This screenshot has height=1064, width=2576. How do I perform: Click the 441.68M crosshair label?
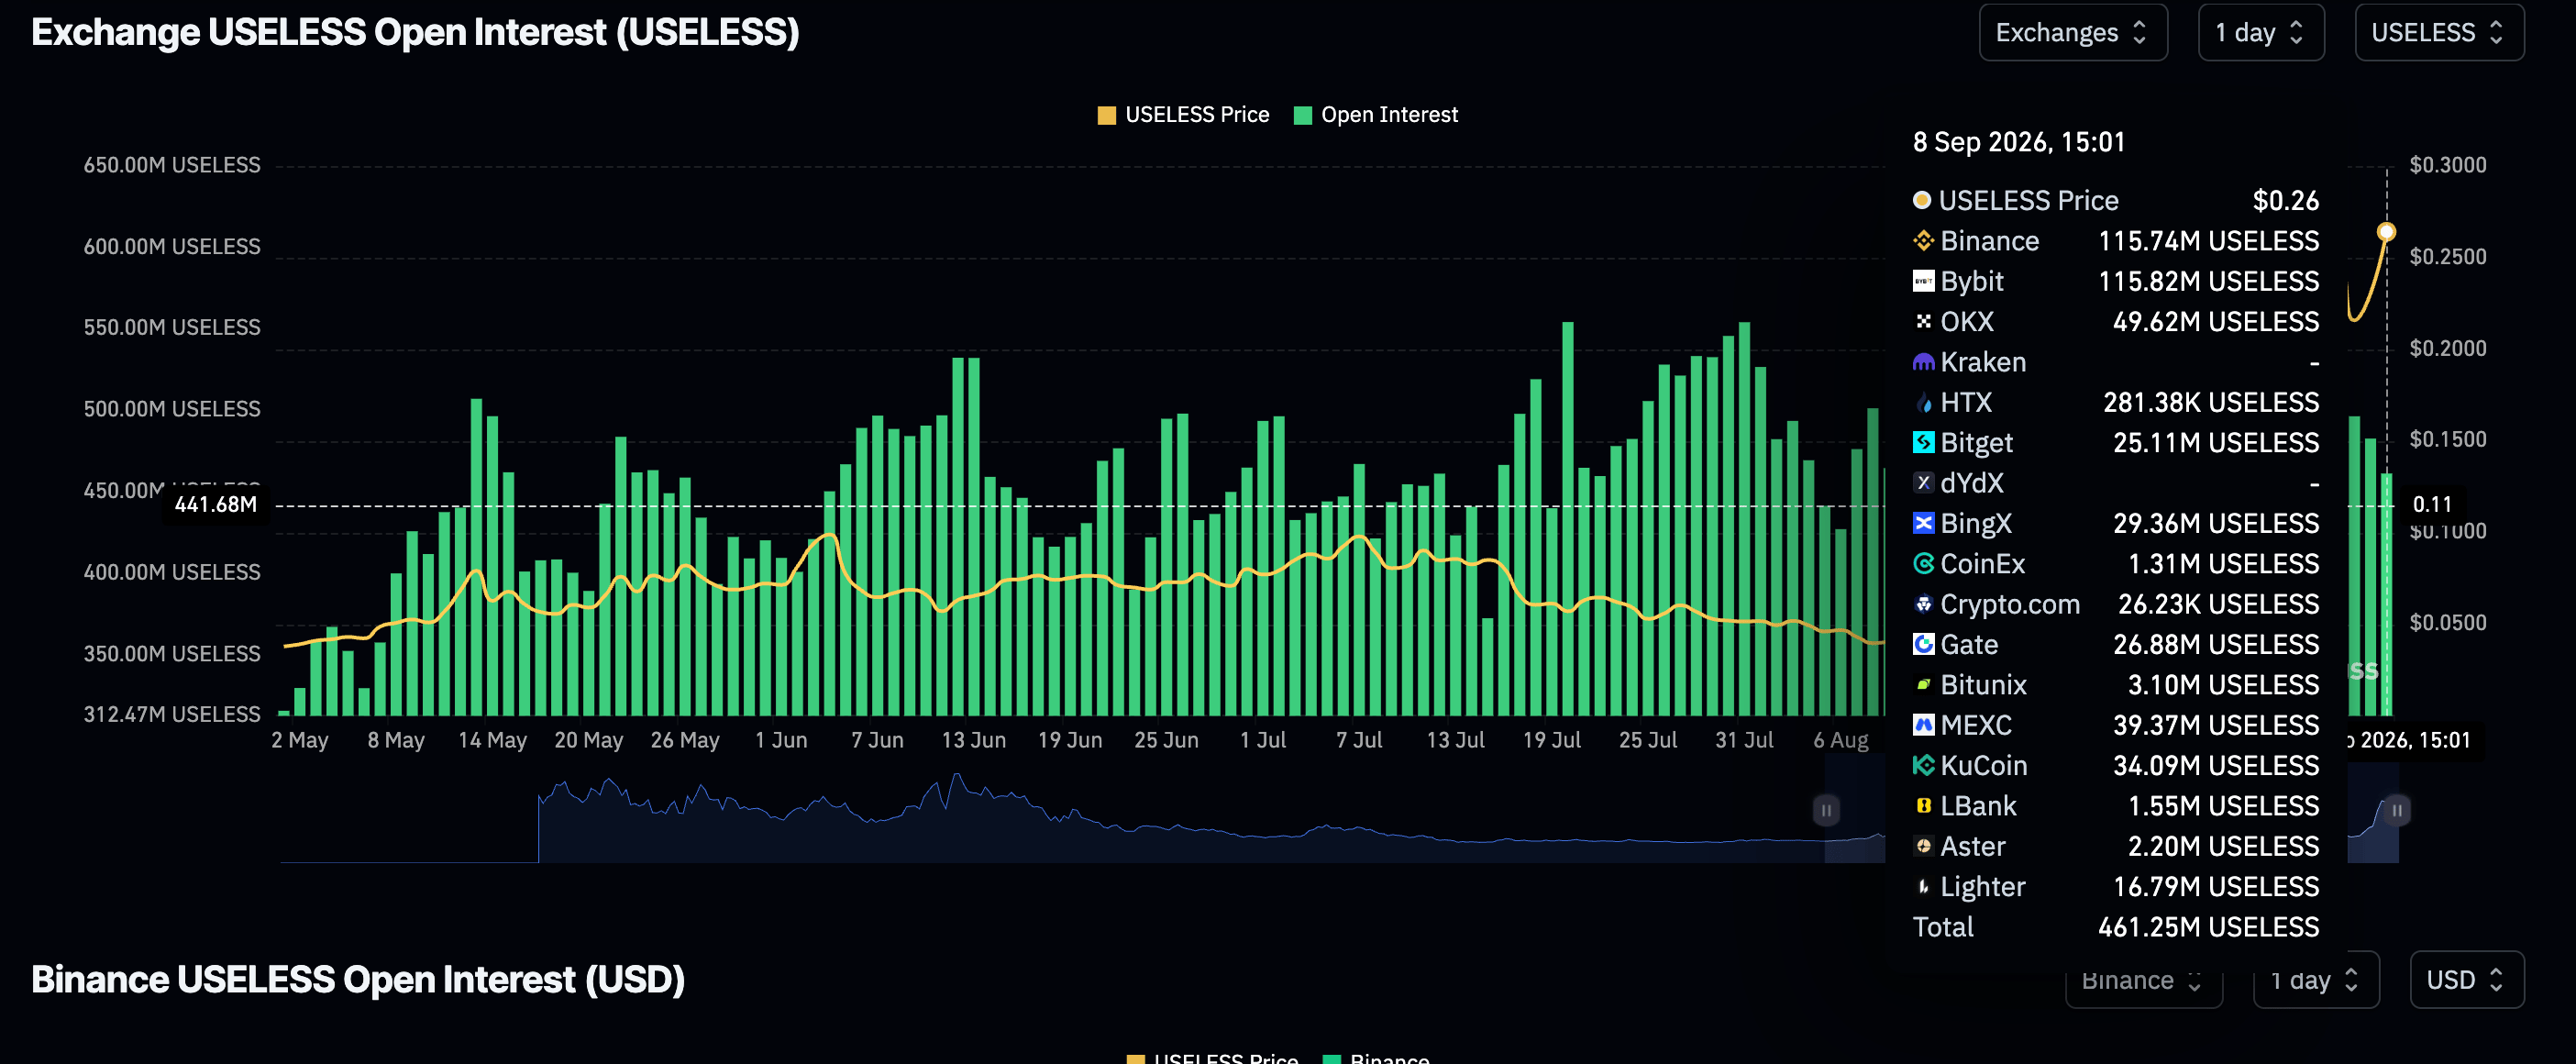(x=216, y=505)
